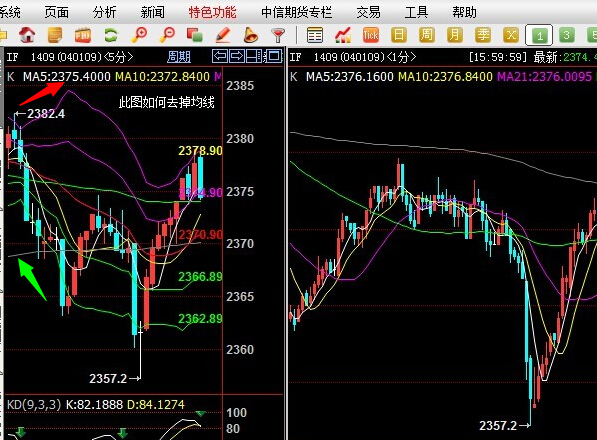Click the KD(9,3,3) indicator label

(34, 404)
